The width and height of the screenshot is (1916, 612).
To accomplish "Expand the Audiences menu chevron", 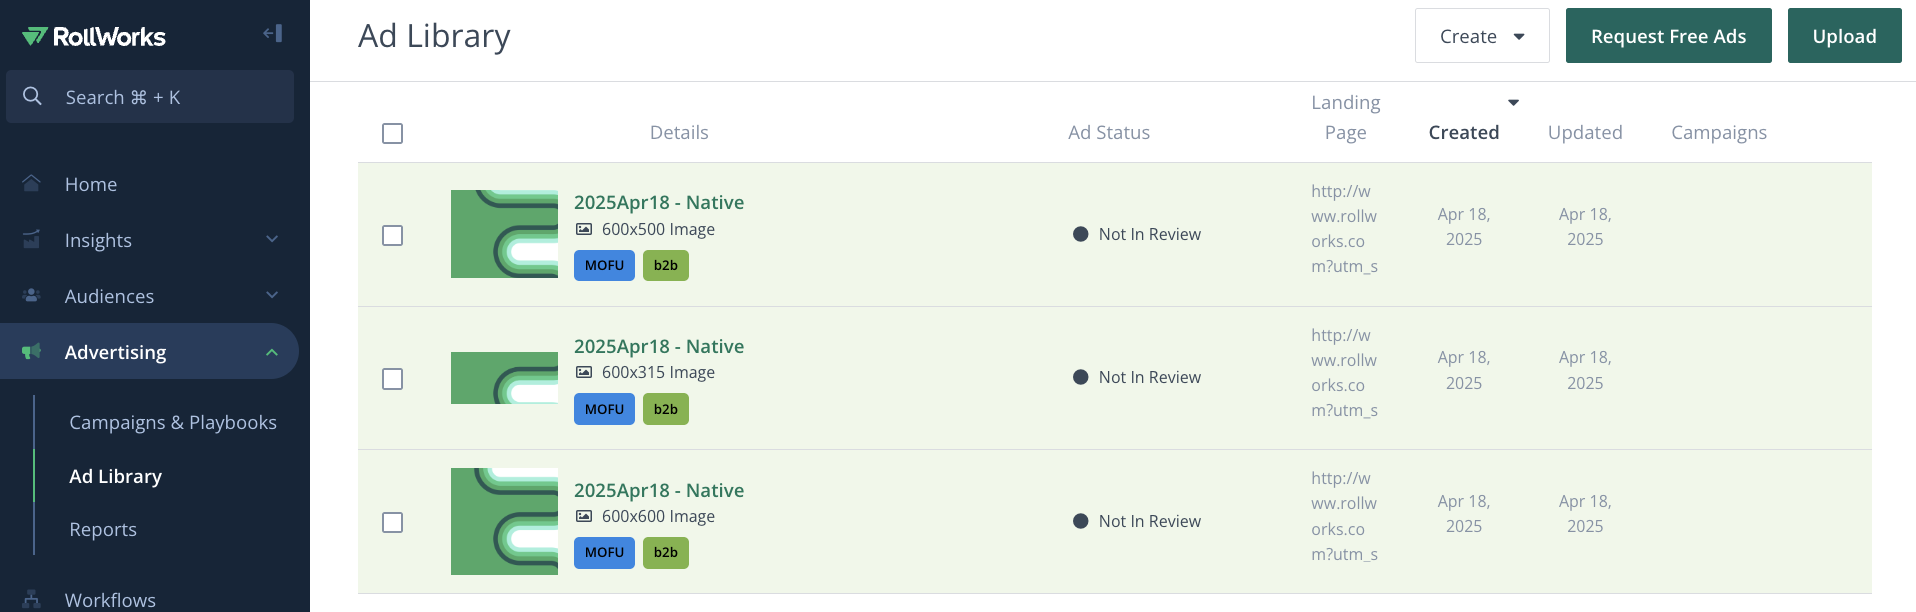I will tap(272, 295).
